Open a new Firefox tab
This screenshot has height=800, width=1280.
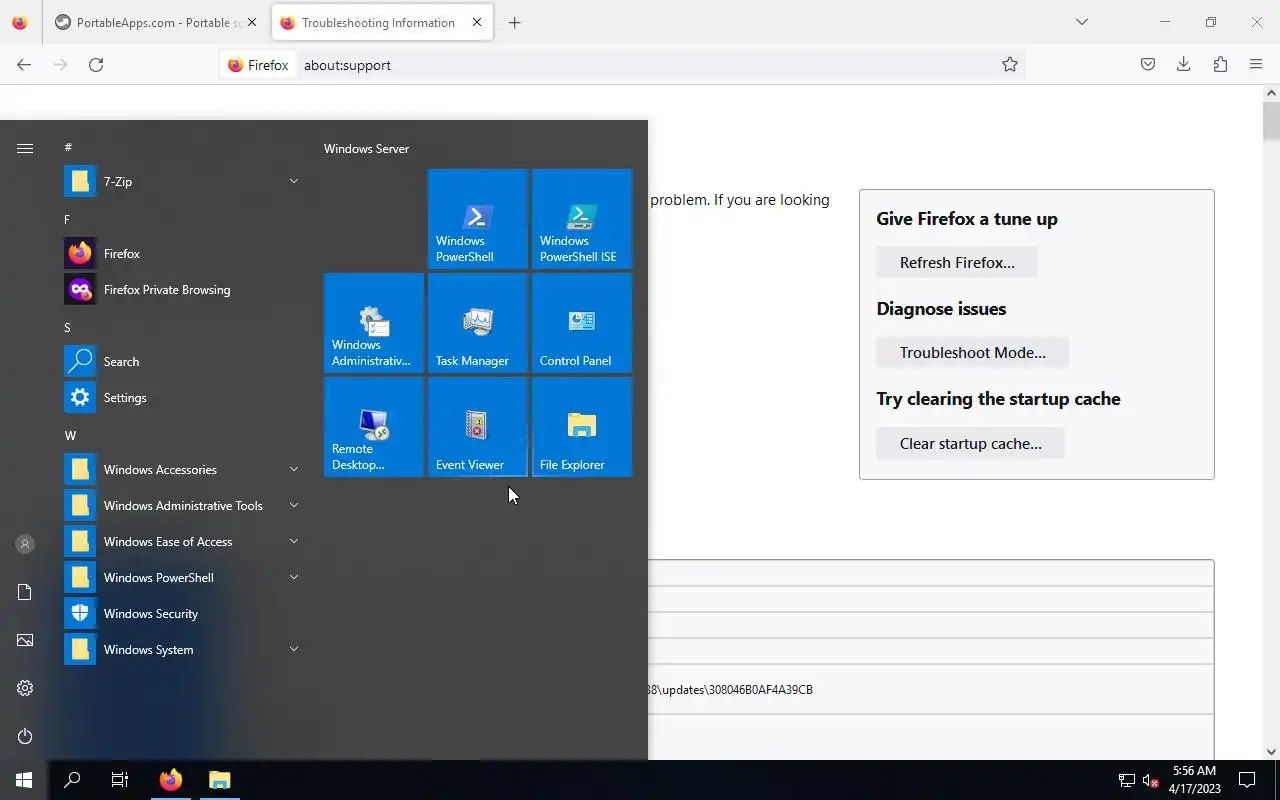[x=514, y=22]
